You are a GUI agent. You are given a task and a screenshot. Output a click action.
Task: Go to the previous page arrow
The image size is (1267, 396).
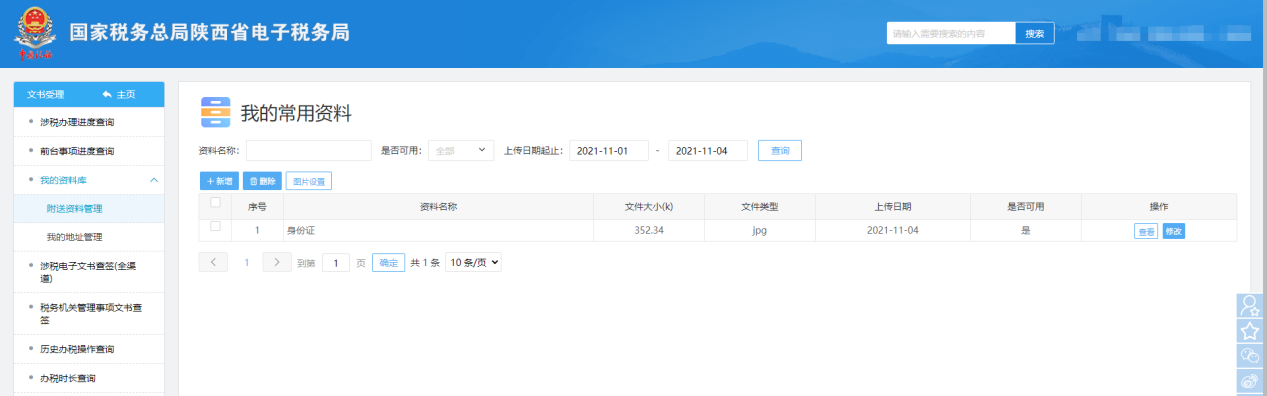point(213,262)
